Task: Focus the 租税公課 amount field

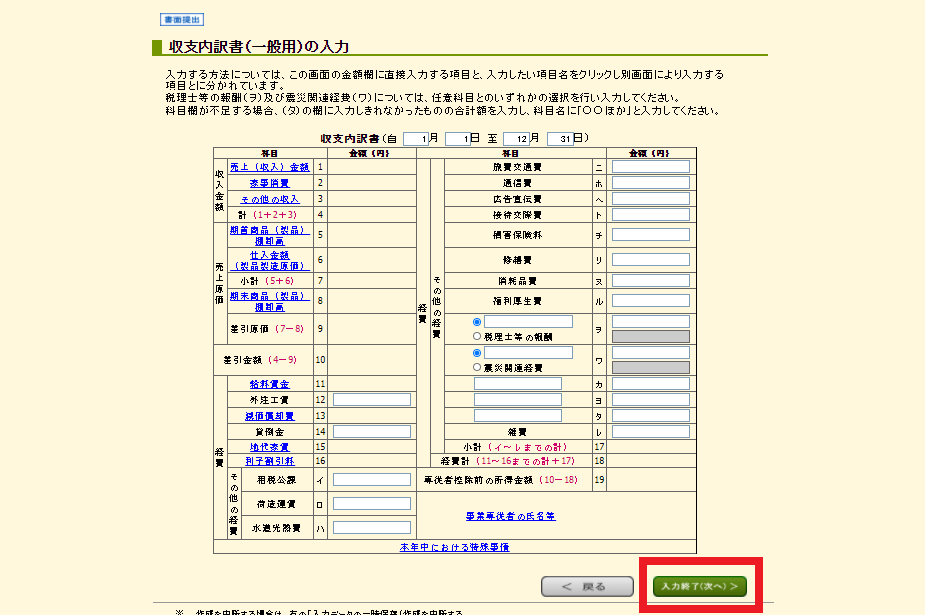Action: point(372,479)
